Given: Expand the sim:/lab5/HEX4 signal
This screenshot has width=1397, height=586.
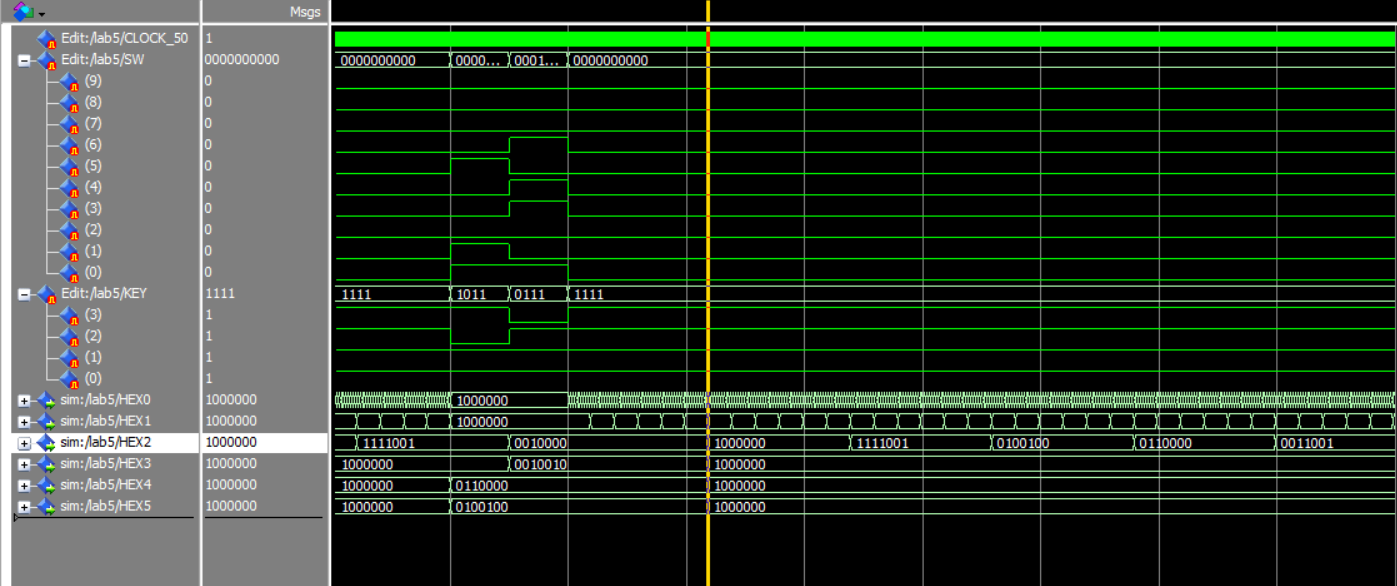Looking at the screenshot, I should click(x=24, y=485).
